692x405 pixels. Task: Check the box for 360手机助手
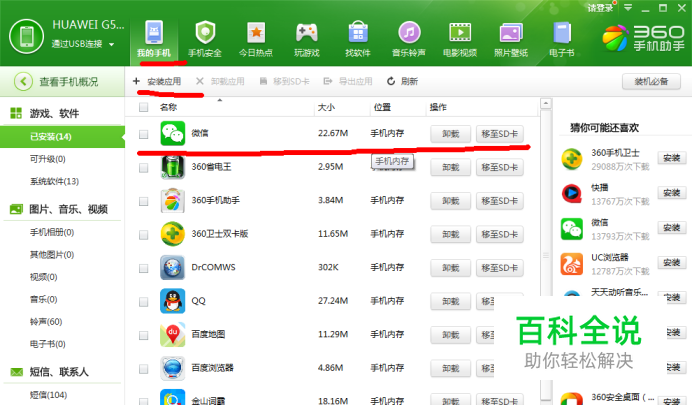pyautogui.click(x=143, y=201)
